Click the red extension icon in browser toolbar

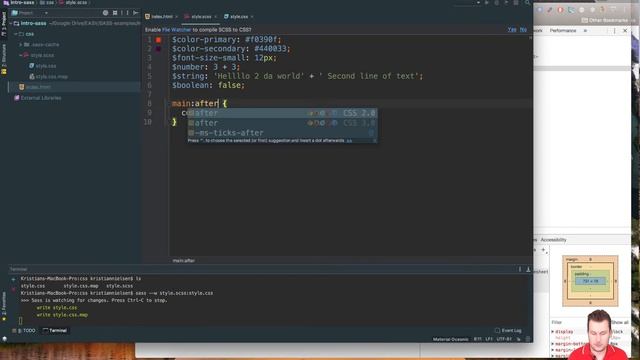coord(560,9)
